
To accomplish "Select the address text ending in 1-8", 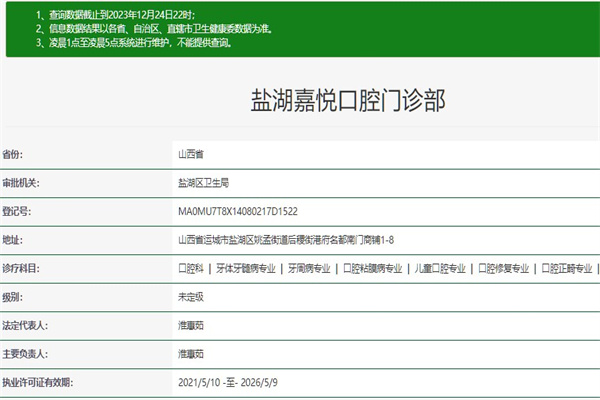I will [286, 240].
